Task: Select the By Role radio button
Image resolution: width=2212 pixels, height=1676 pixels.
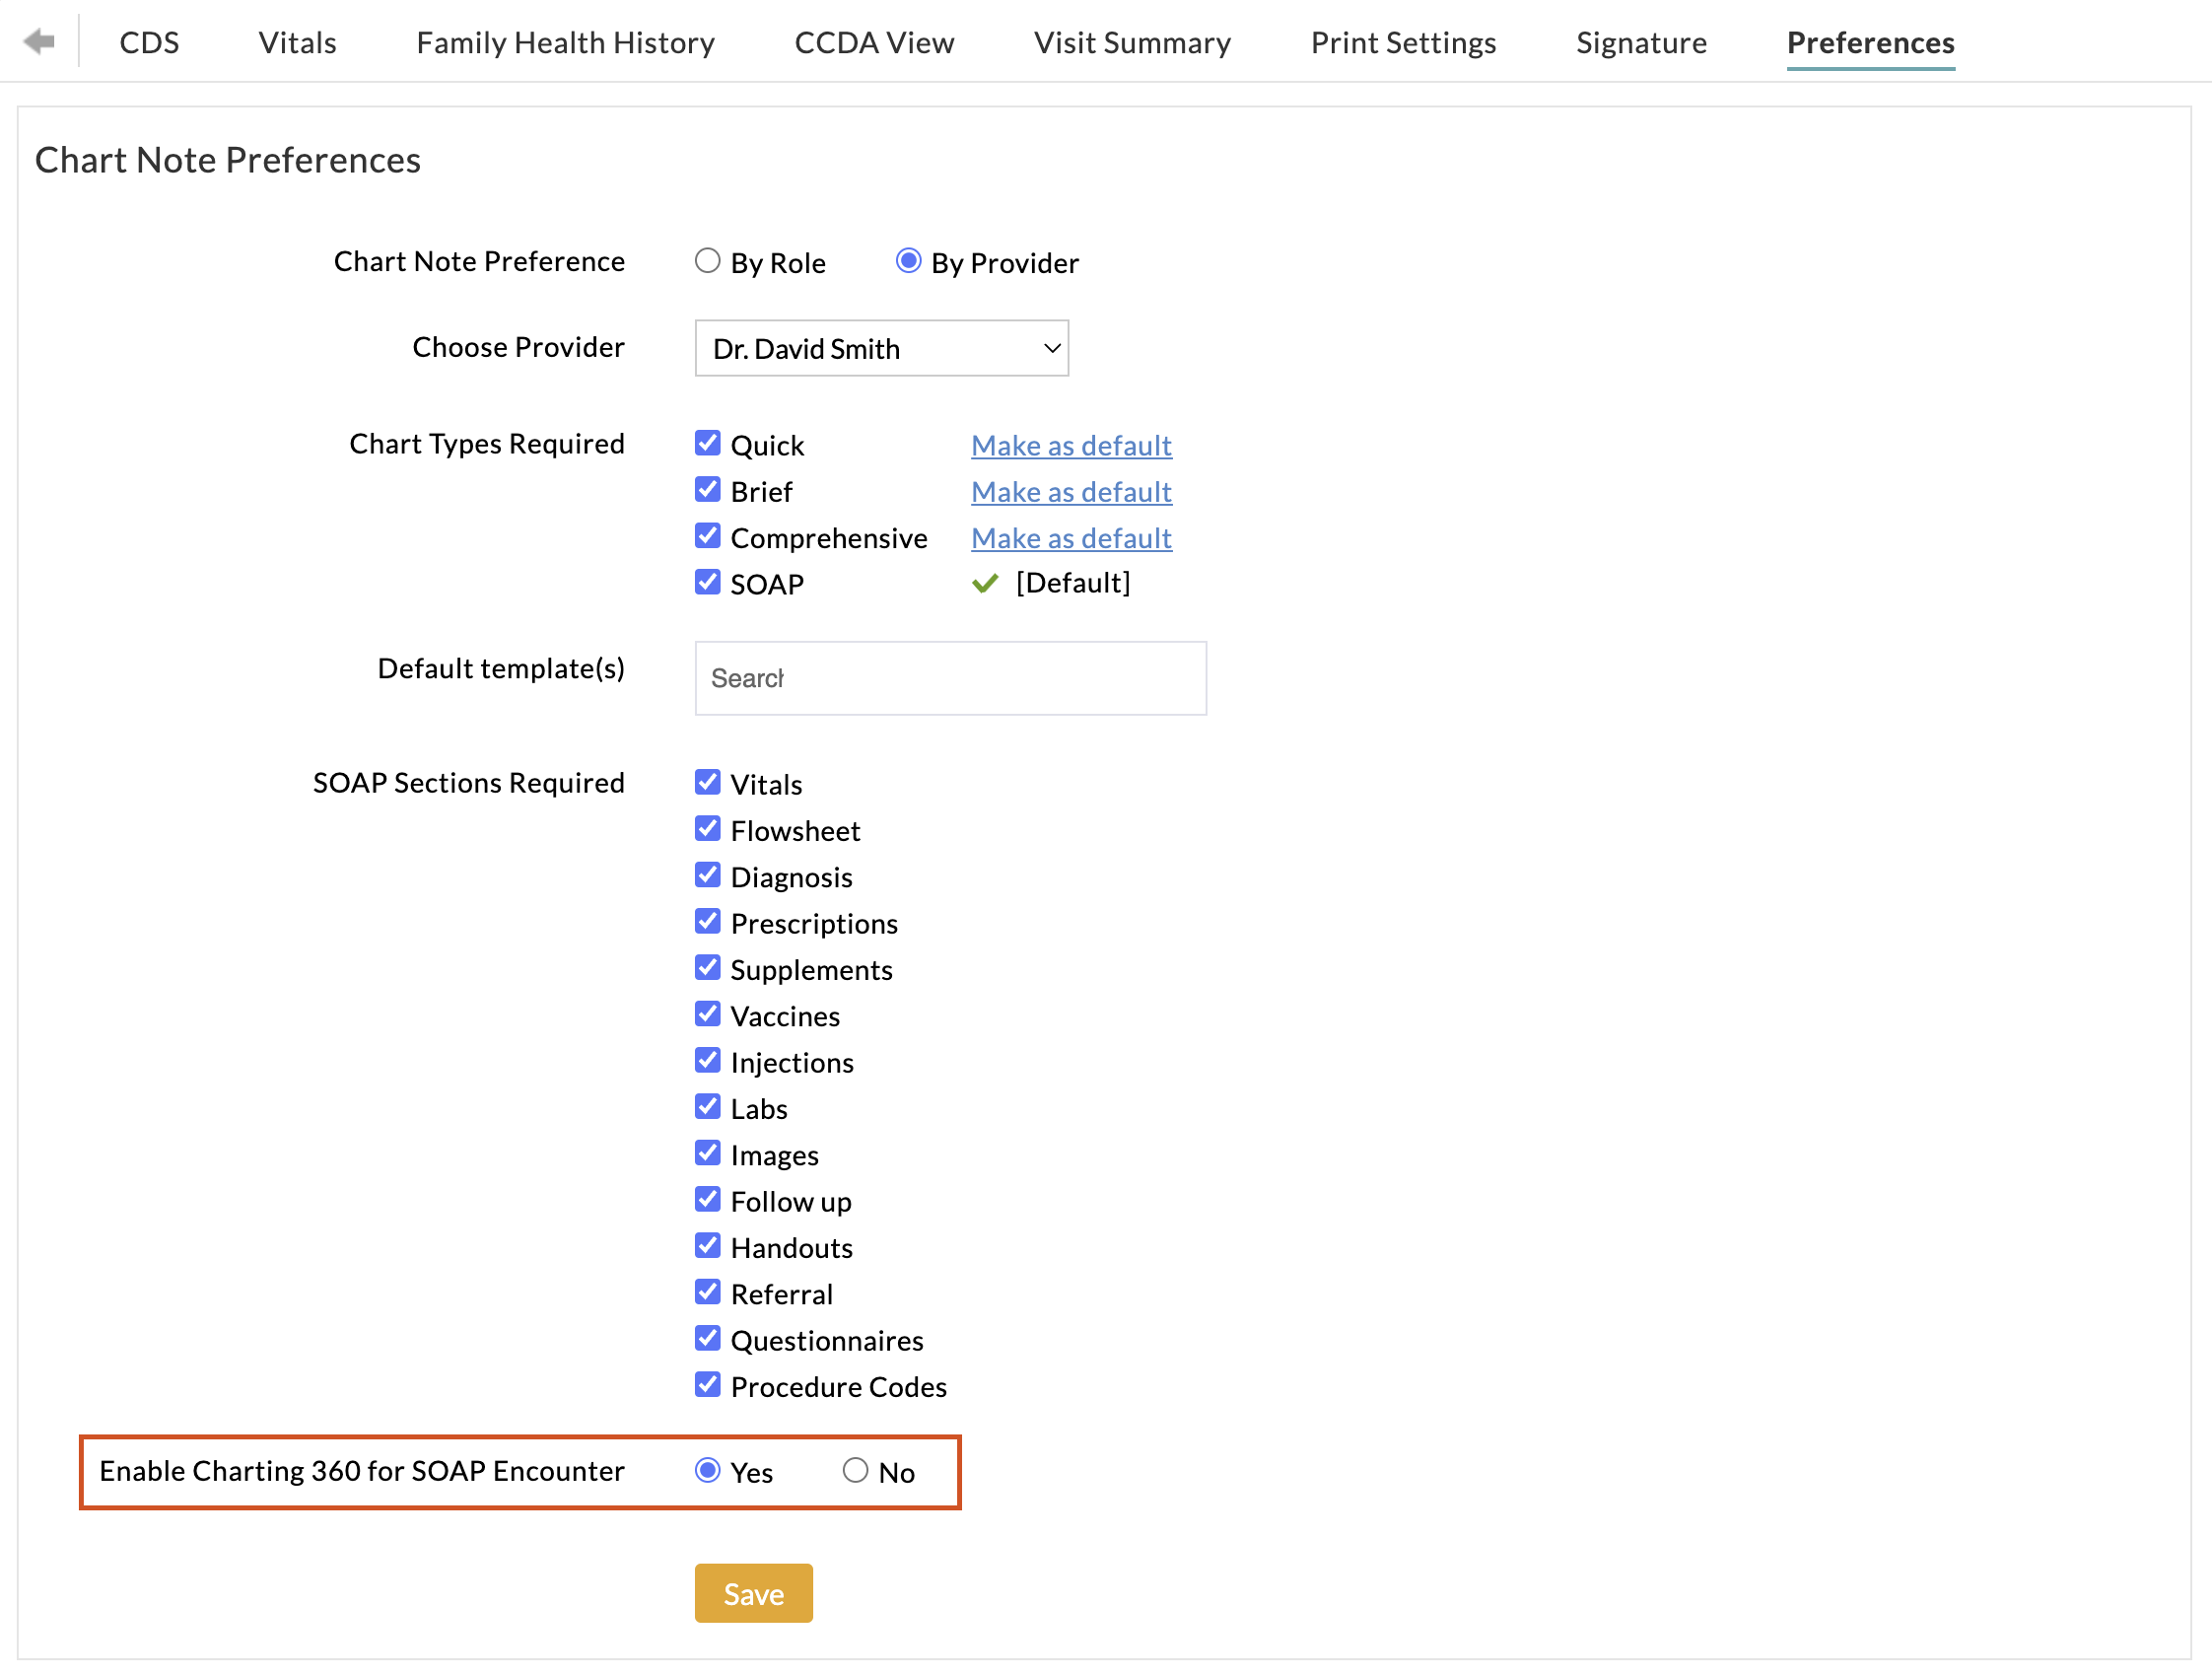Action: pyautogui.click(x=707, y=261)
